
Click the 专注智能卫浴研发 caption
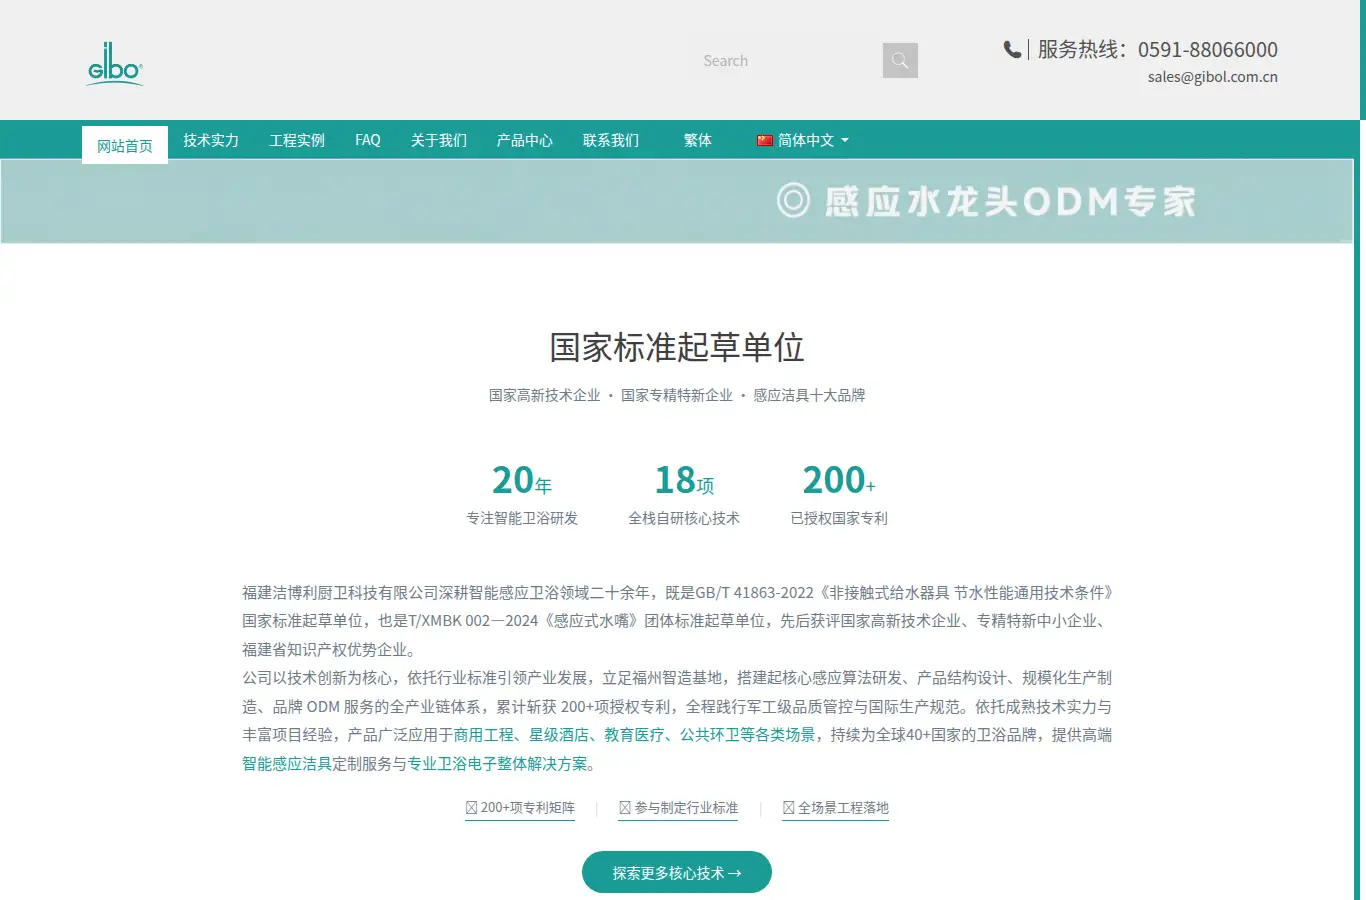[x=522, y=518]
